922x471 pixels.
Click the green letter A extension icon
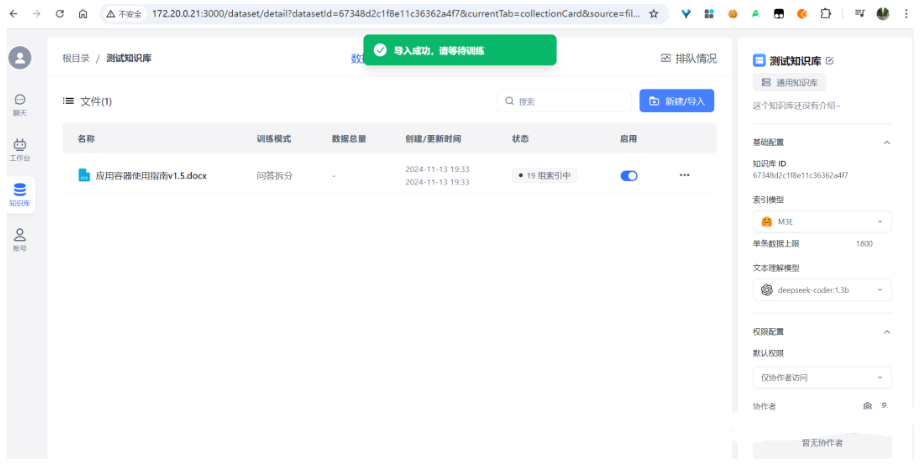pos(756,14)
